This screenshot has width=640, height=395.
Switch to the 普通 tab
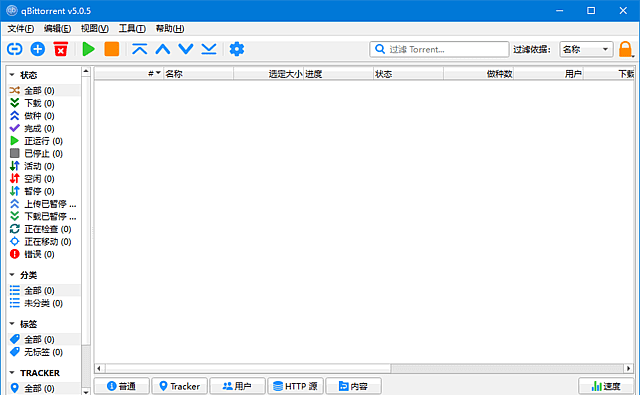tap(122, 386)
